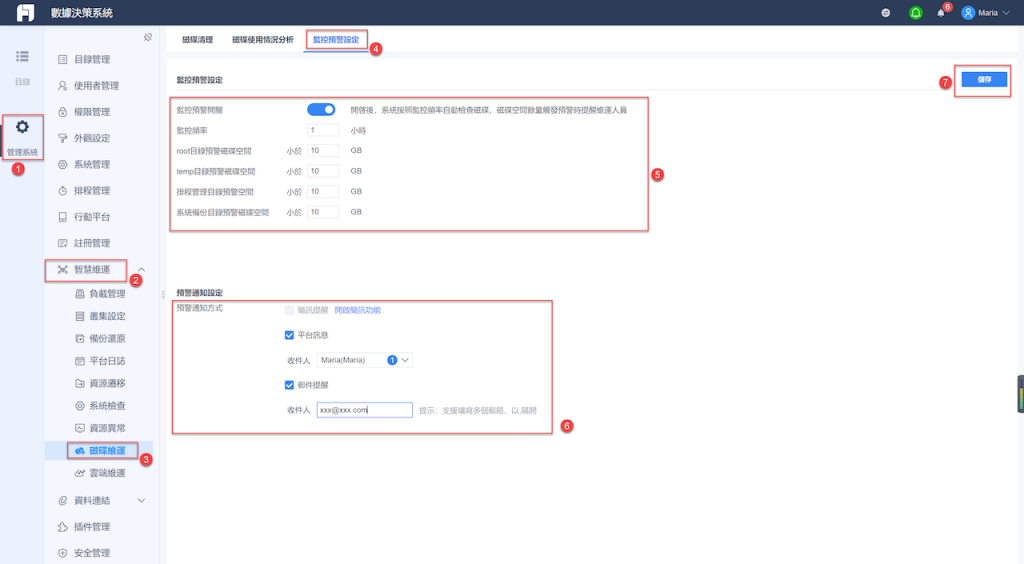Open the notification bell with badge 6
The height and width of the screenshot is (564, 1024).
940,12
